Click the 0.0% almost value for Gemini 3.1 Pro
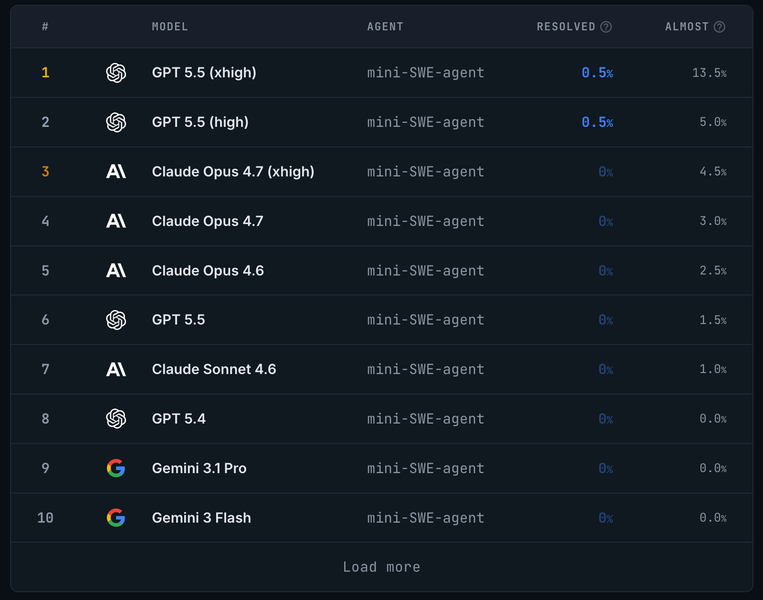 tap(713, 468)
